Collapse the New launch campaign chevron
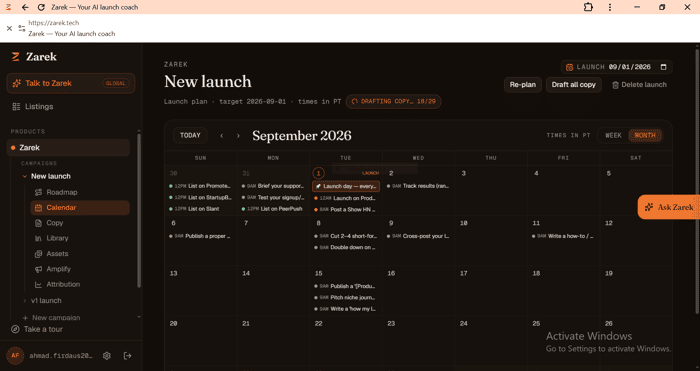The width and height of the screenshot is (700, 371). [25, 176]
